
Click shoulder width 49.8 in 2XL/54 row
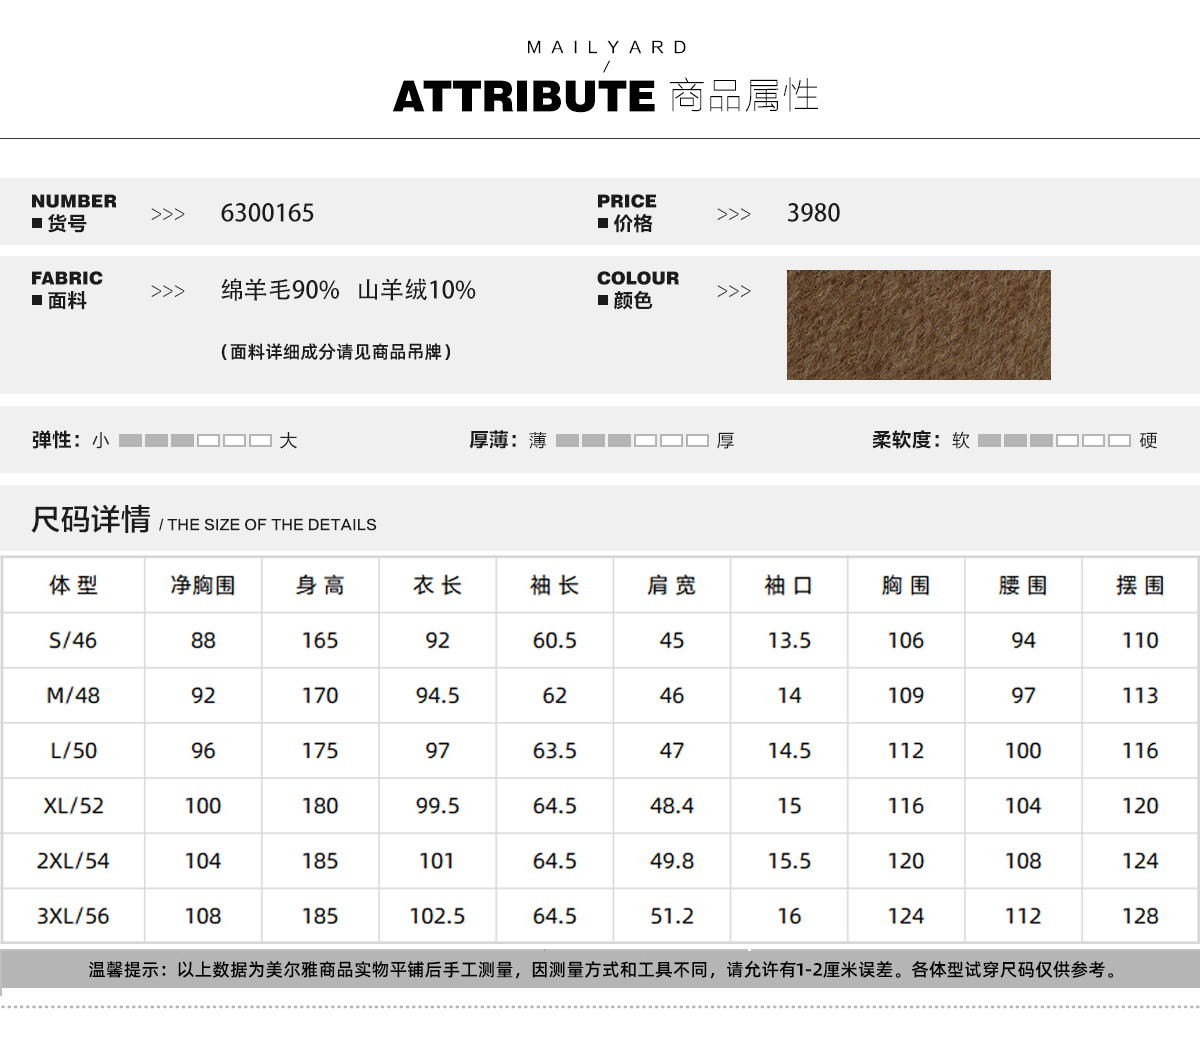pyautogui.click(x=671, y=860)
